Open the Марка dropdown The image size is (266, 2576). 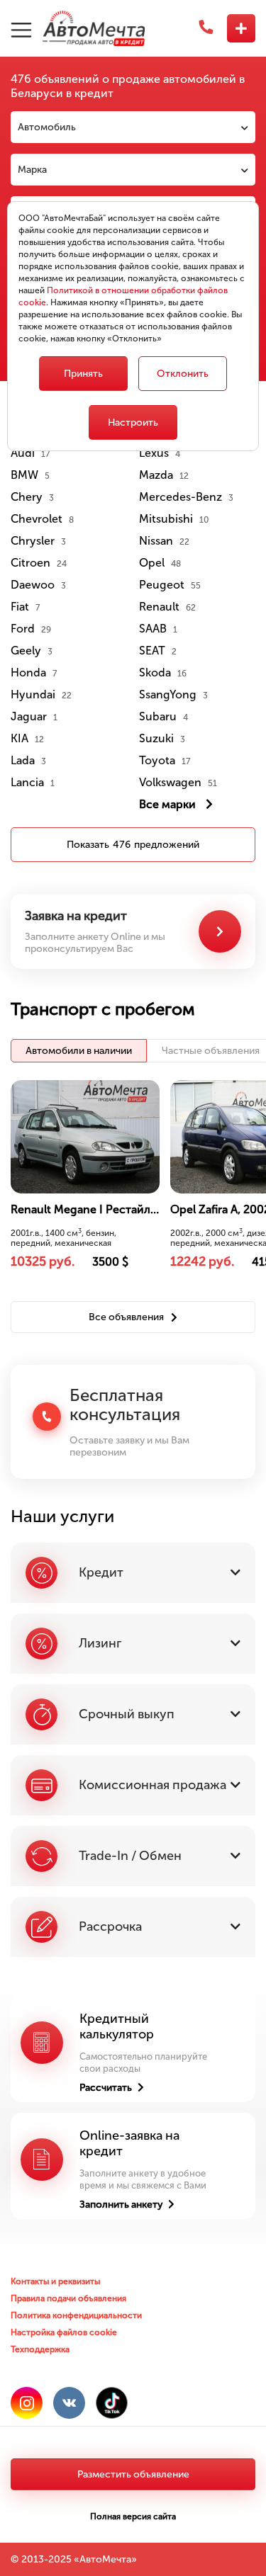pos(133,170)
